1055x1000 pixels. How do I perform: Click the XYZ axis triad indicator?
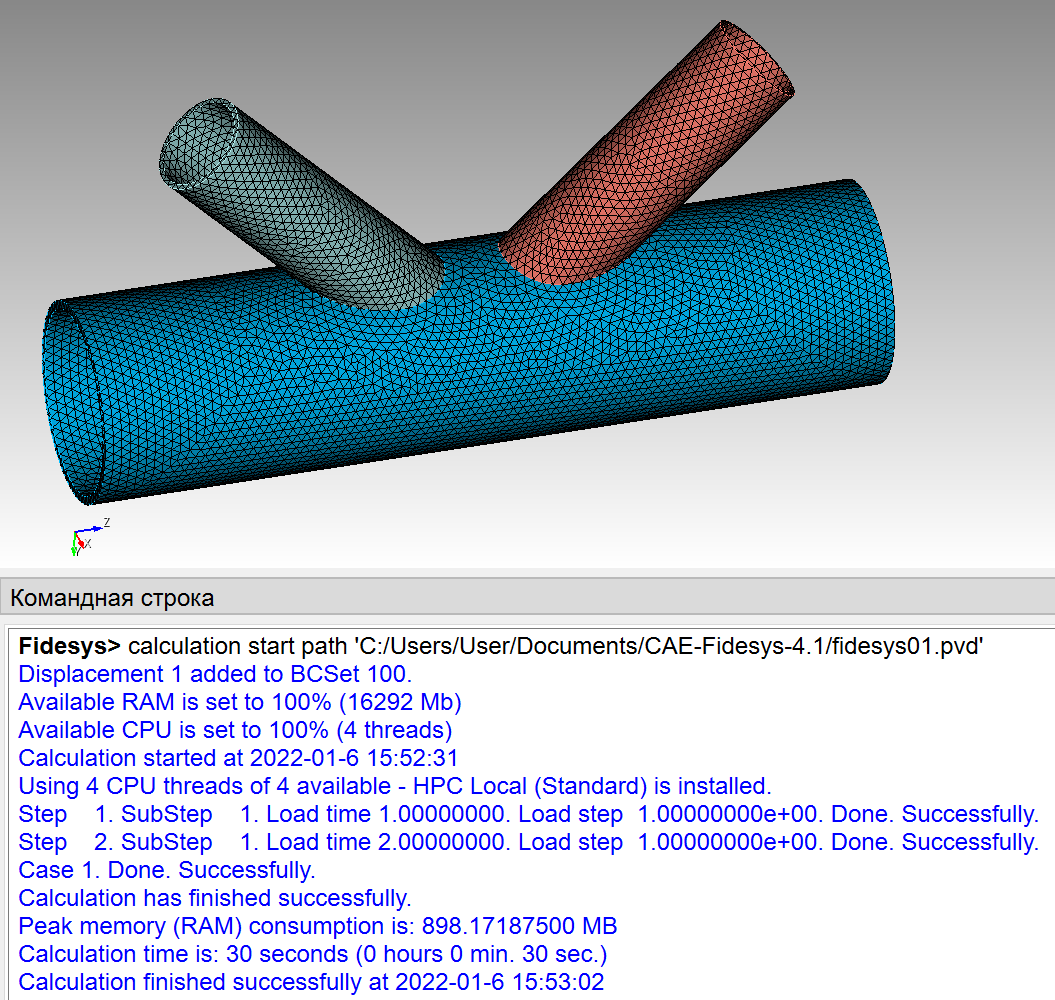[89, 537]
